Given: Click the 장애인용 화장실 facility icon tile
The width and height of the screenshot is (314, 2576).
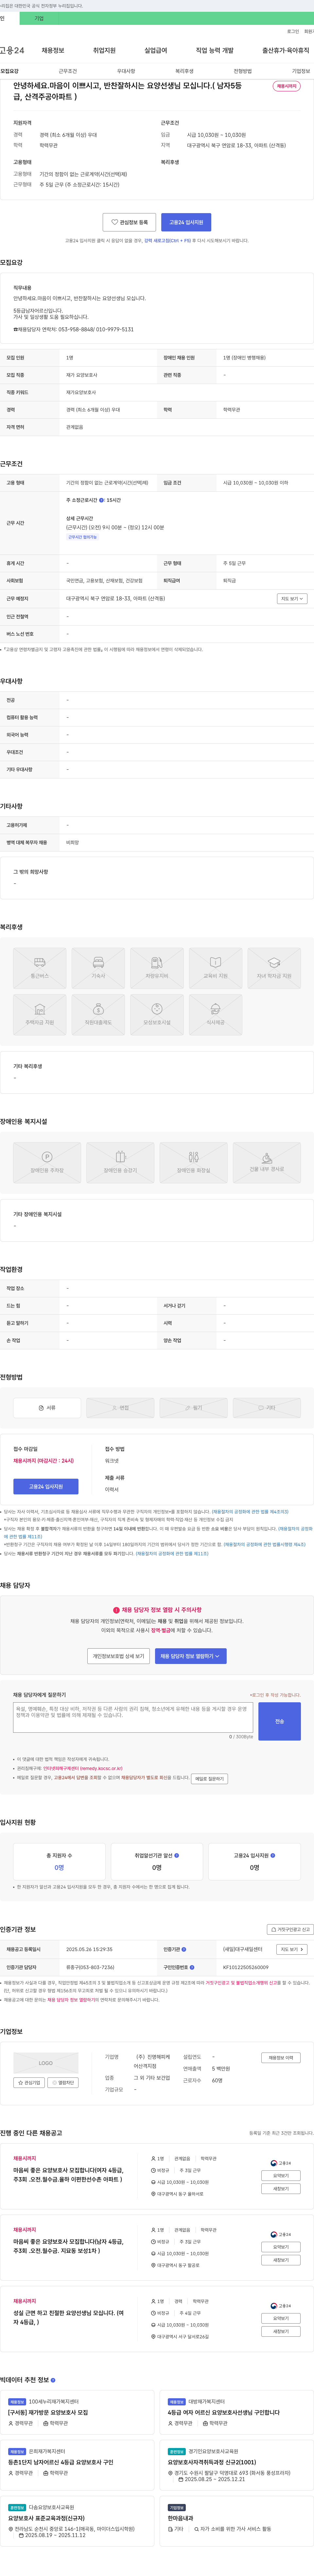Looking at the screenshot, I should click(194, 1163).
